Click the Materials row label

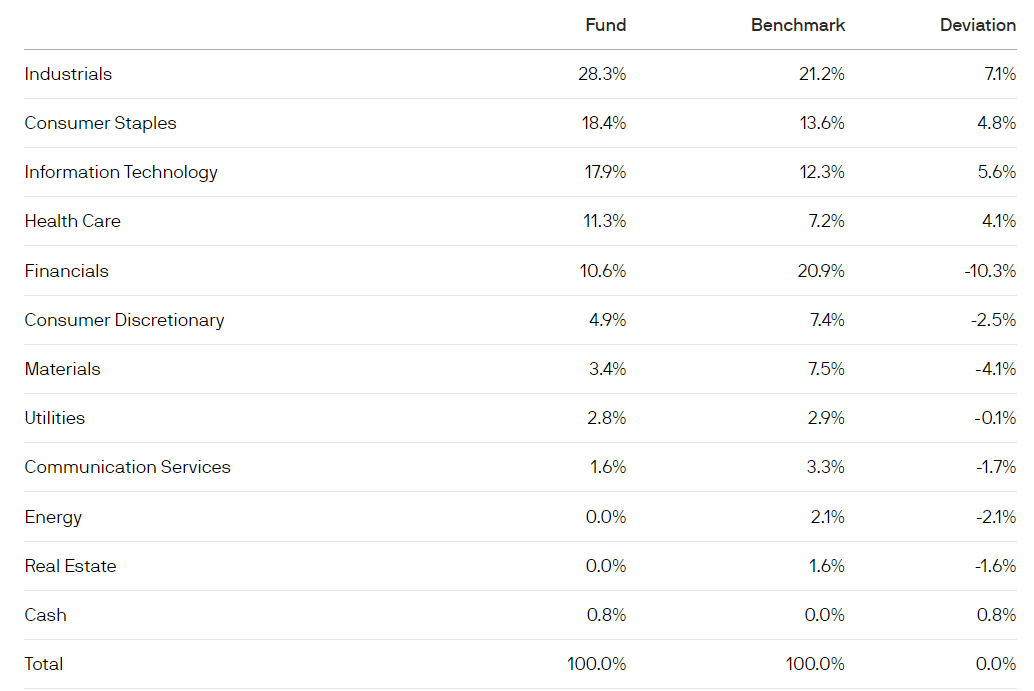(x=62, y=369)
